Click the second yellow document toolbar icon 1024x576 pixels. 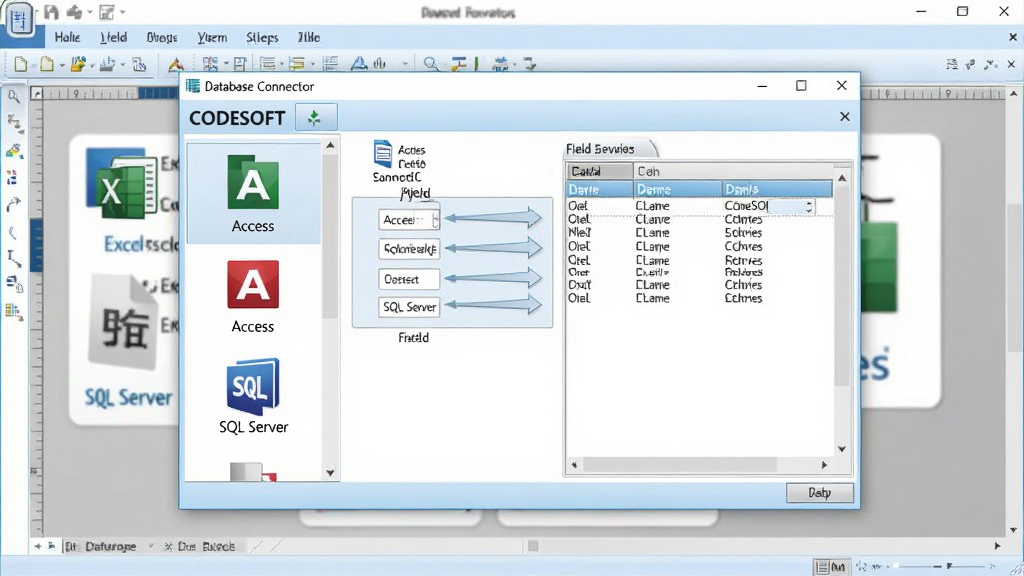[x=46, y=64]
